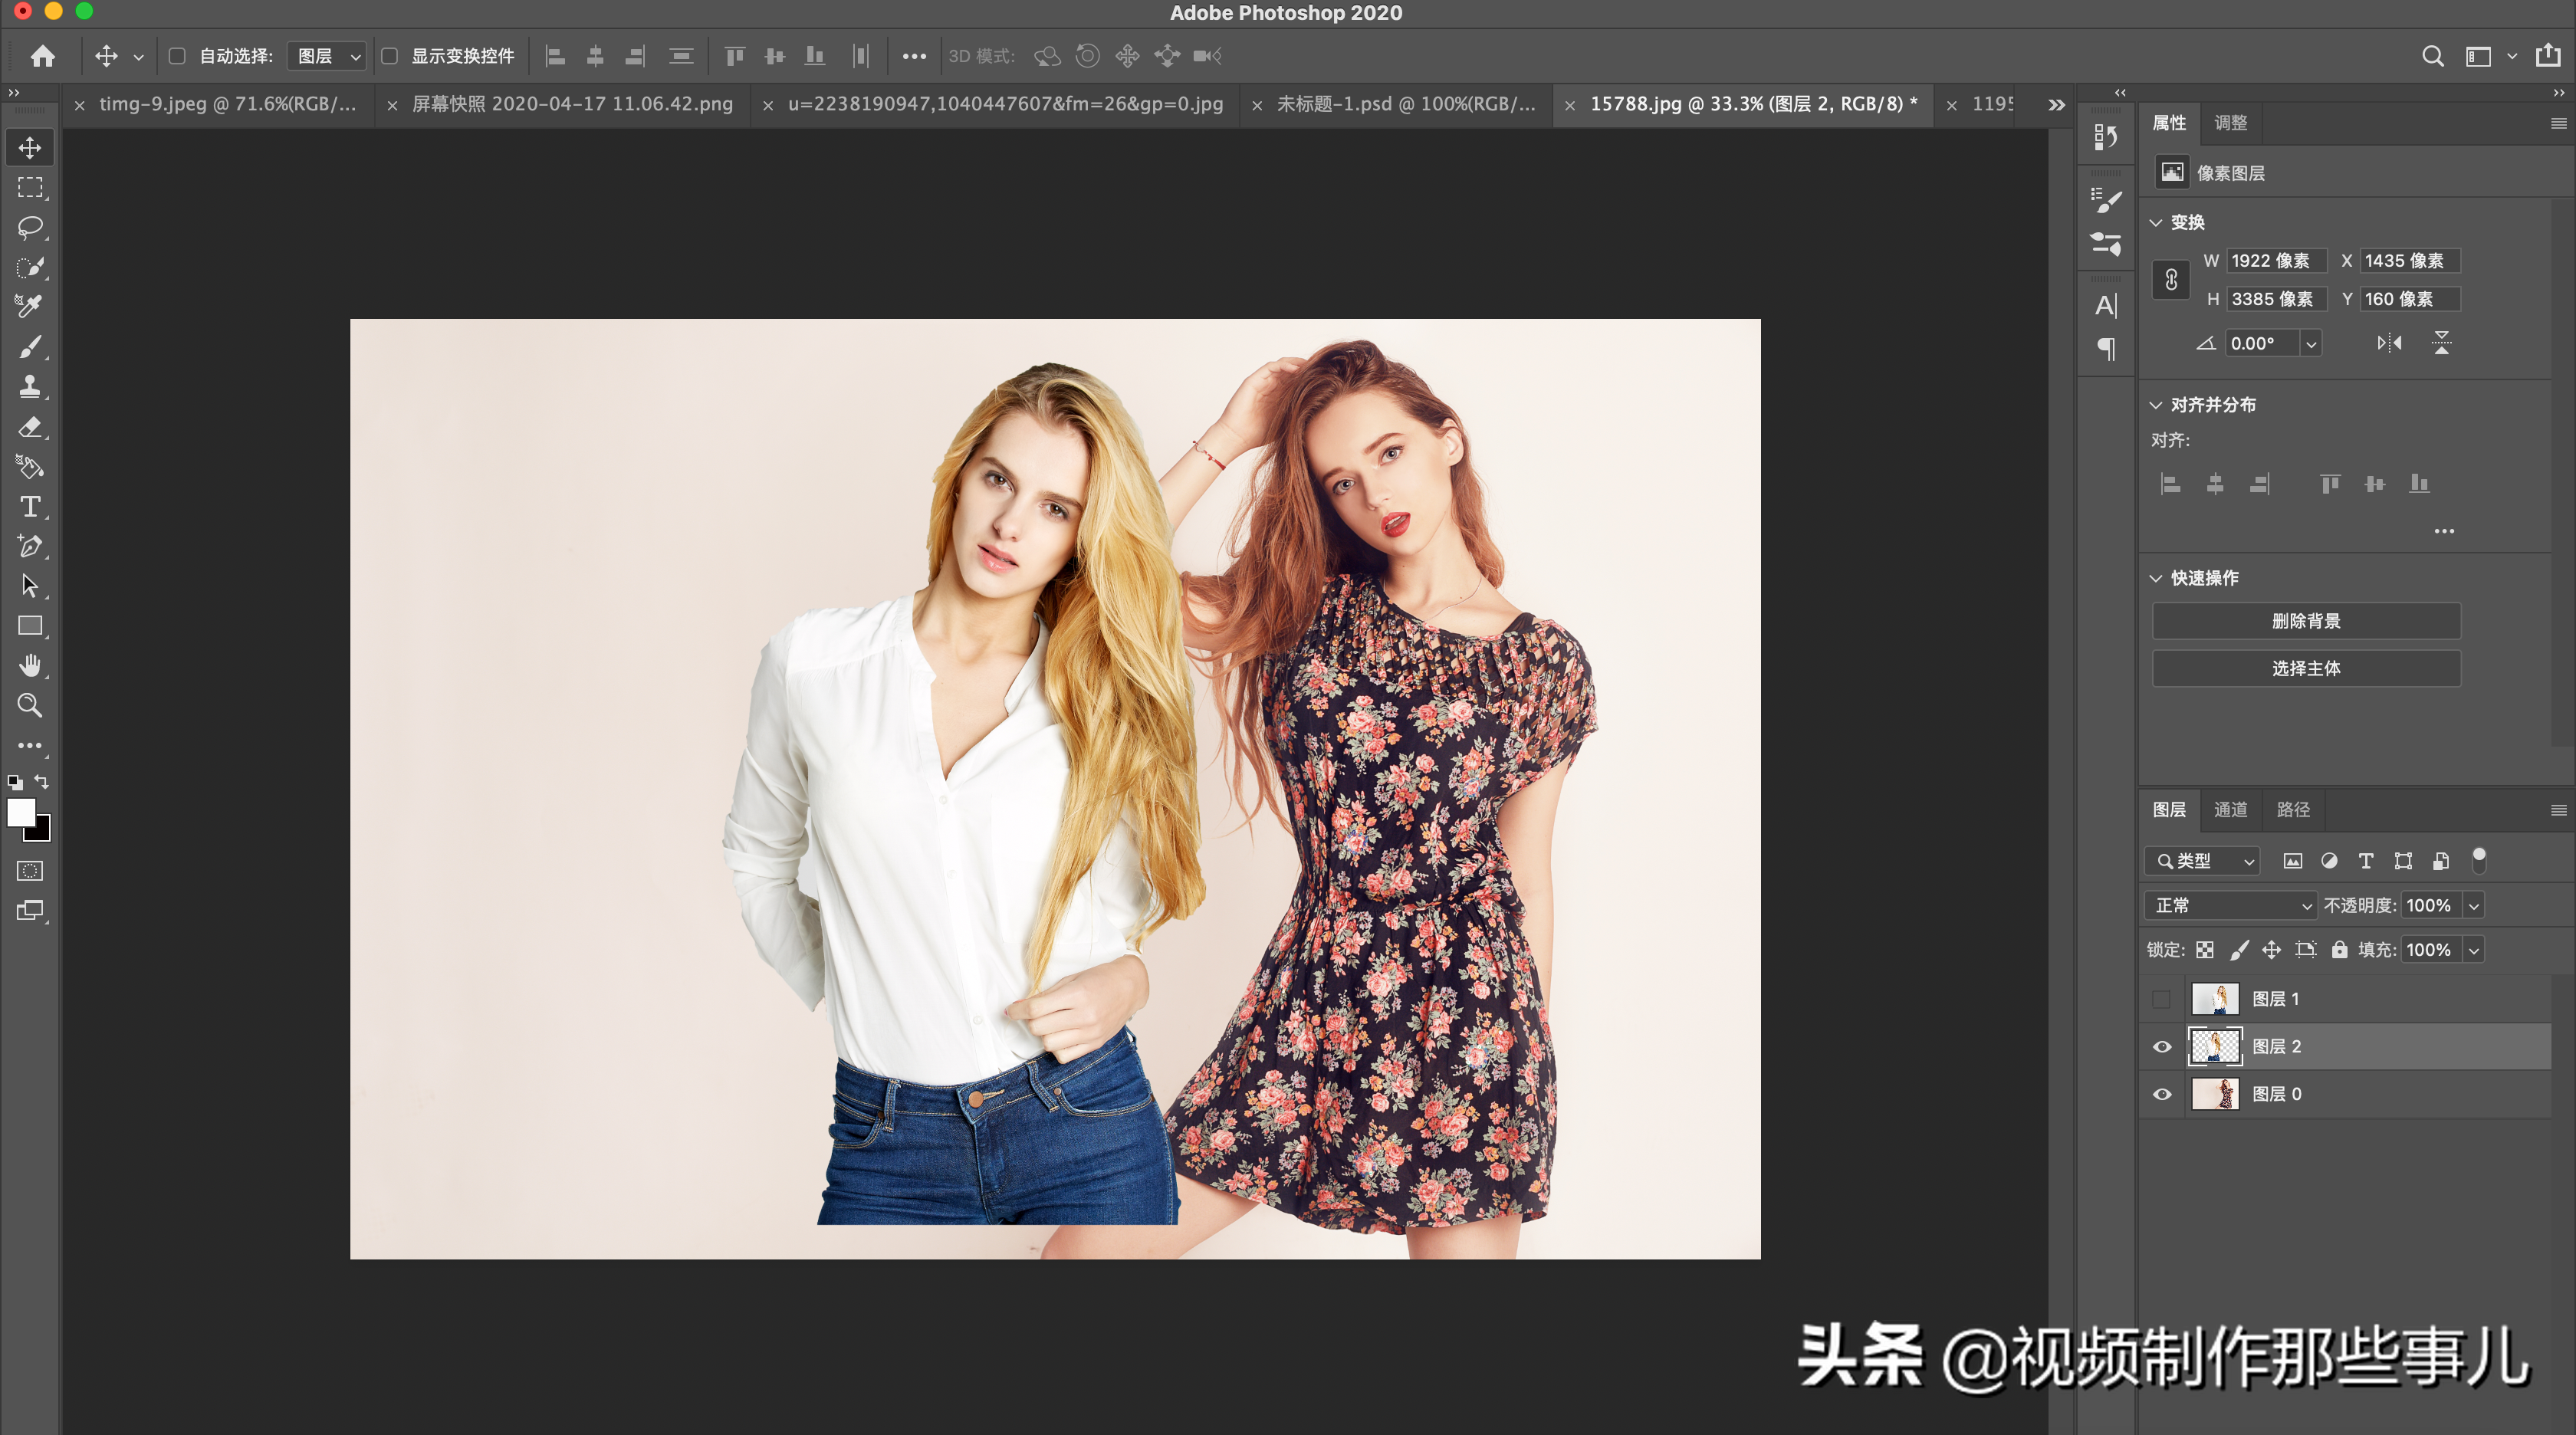Select the Quick Selection tool
The image size is (2576, 1435).
tap(30, 267)
